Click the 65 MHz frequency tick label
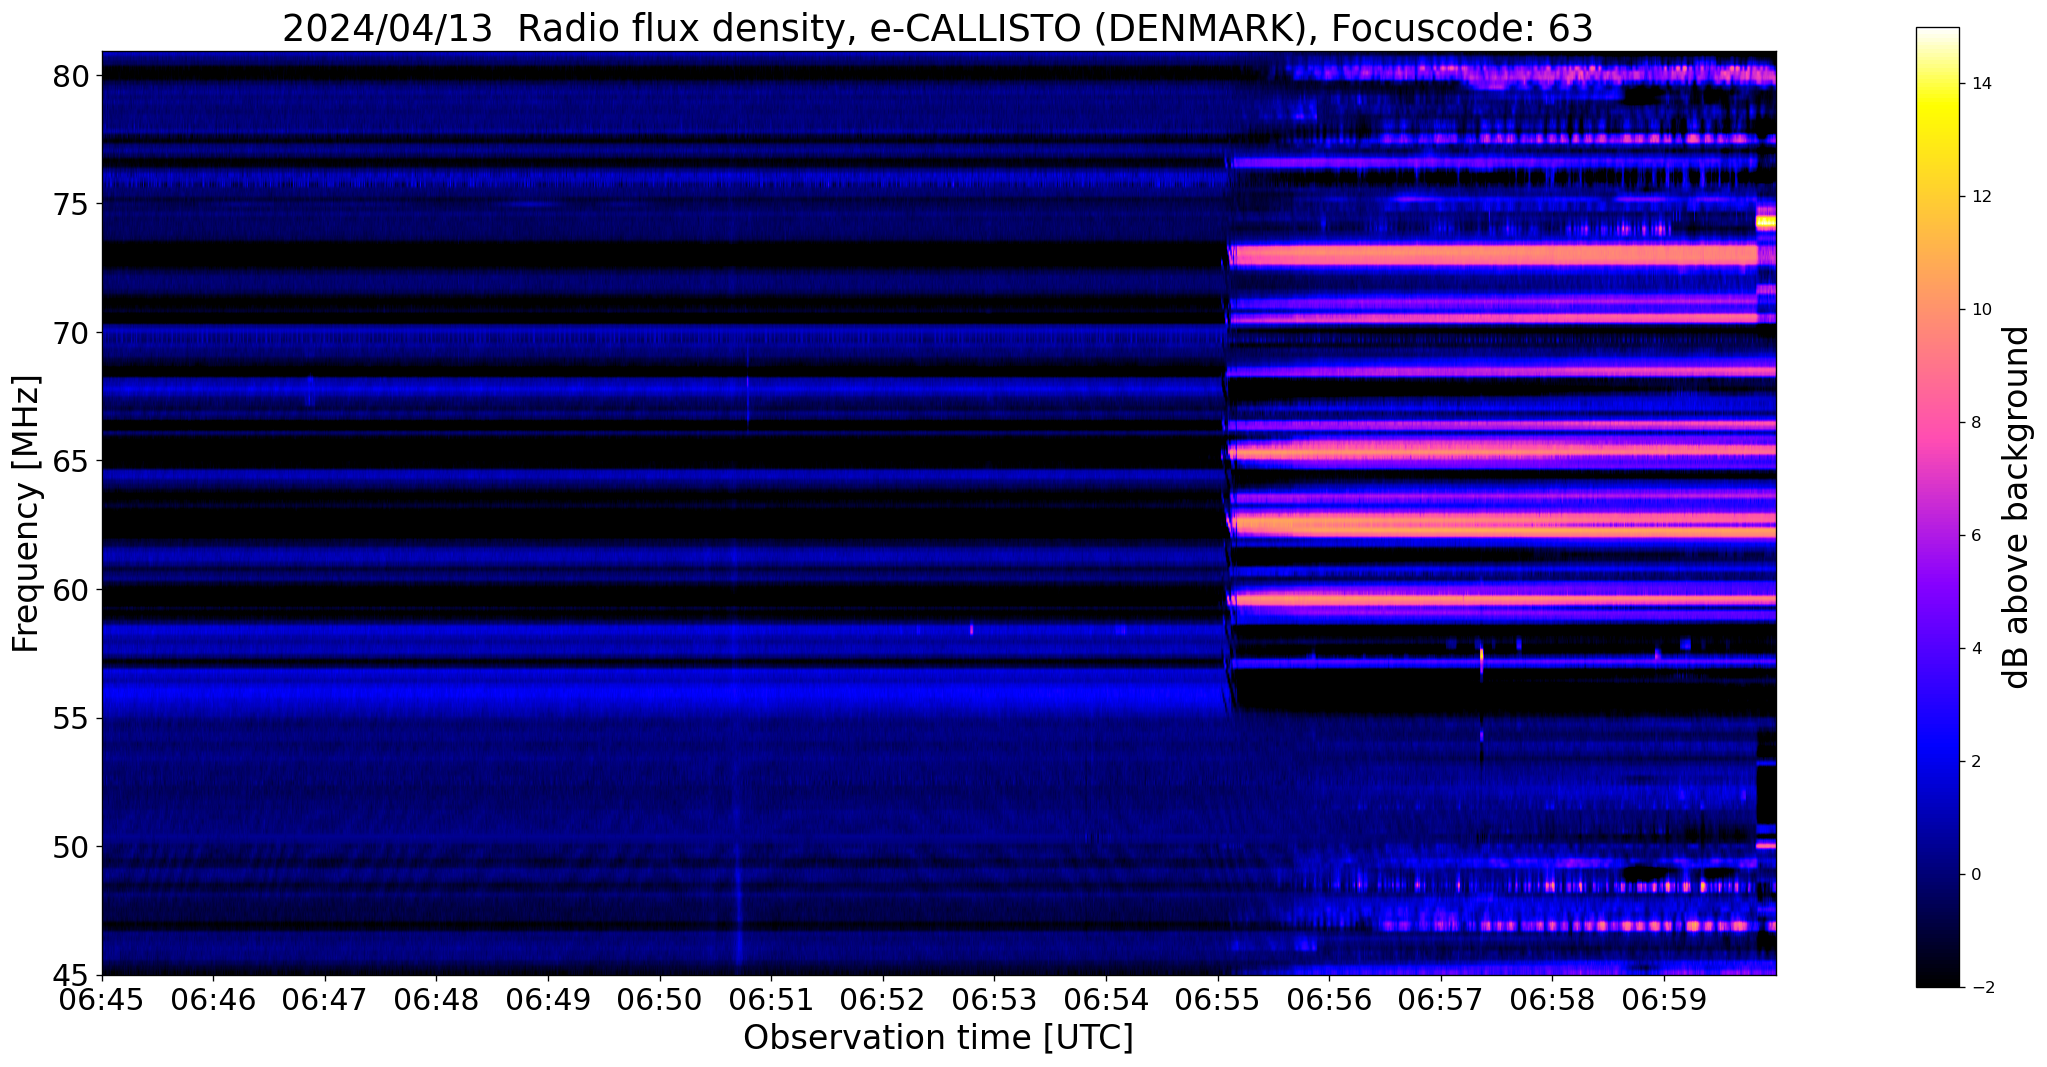Image resolution: width=2047 pixels, height=1067 pixels. [70, 462]
